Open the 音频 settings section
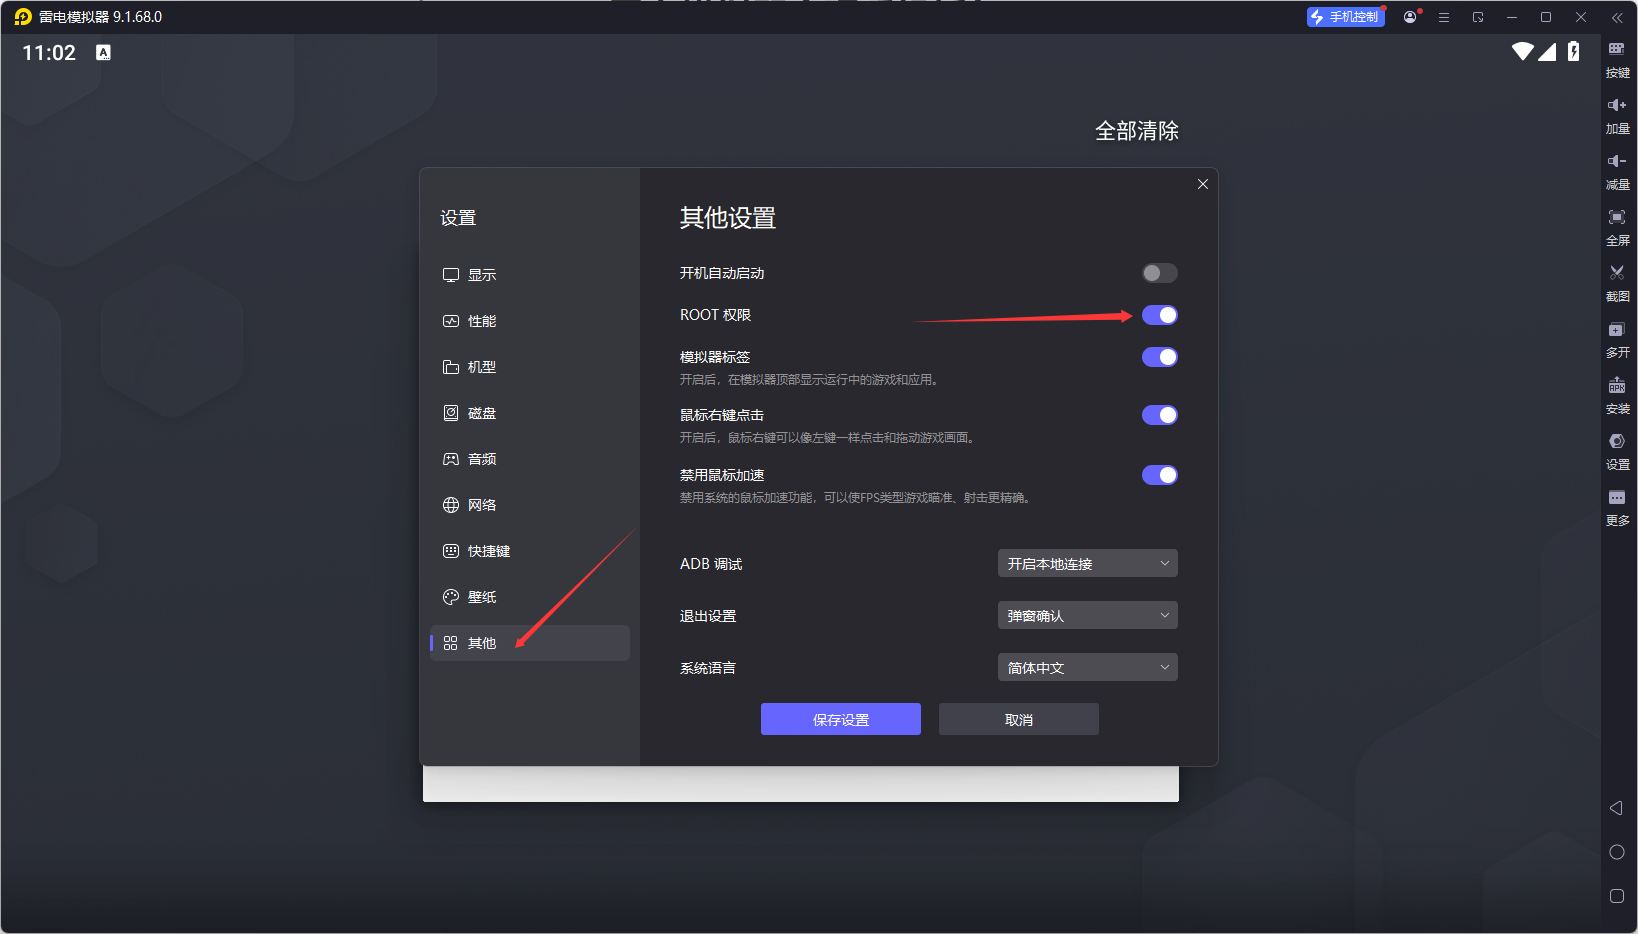The width and height of the screenshot is (1638, 934). point(530,459)
